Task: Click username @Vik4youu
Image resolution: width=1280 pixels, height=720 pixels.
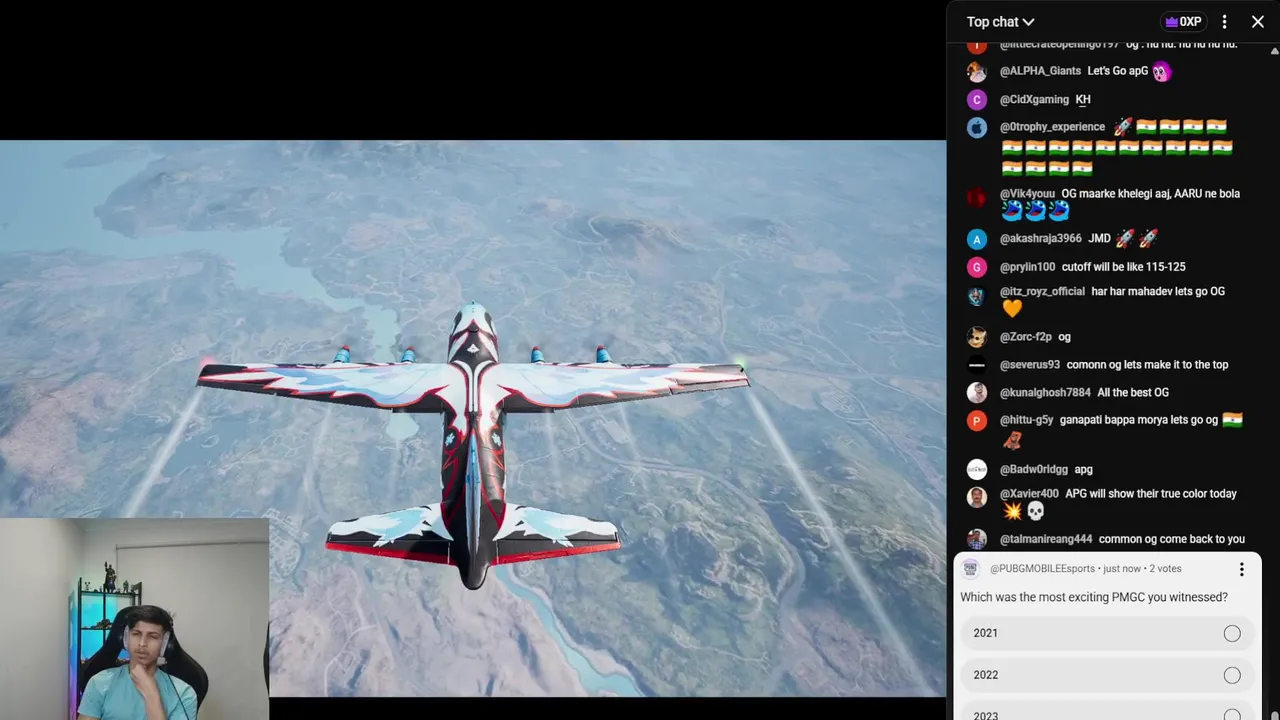Action: click(1027, 194)
